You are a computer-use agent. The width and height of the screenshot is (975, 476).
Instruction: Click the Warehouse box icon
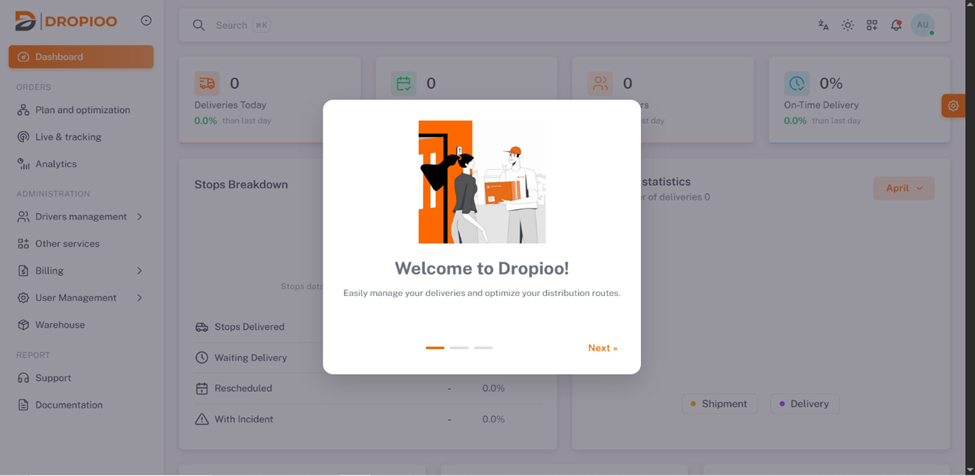(24, 325)
